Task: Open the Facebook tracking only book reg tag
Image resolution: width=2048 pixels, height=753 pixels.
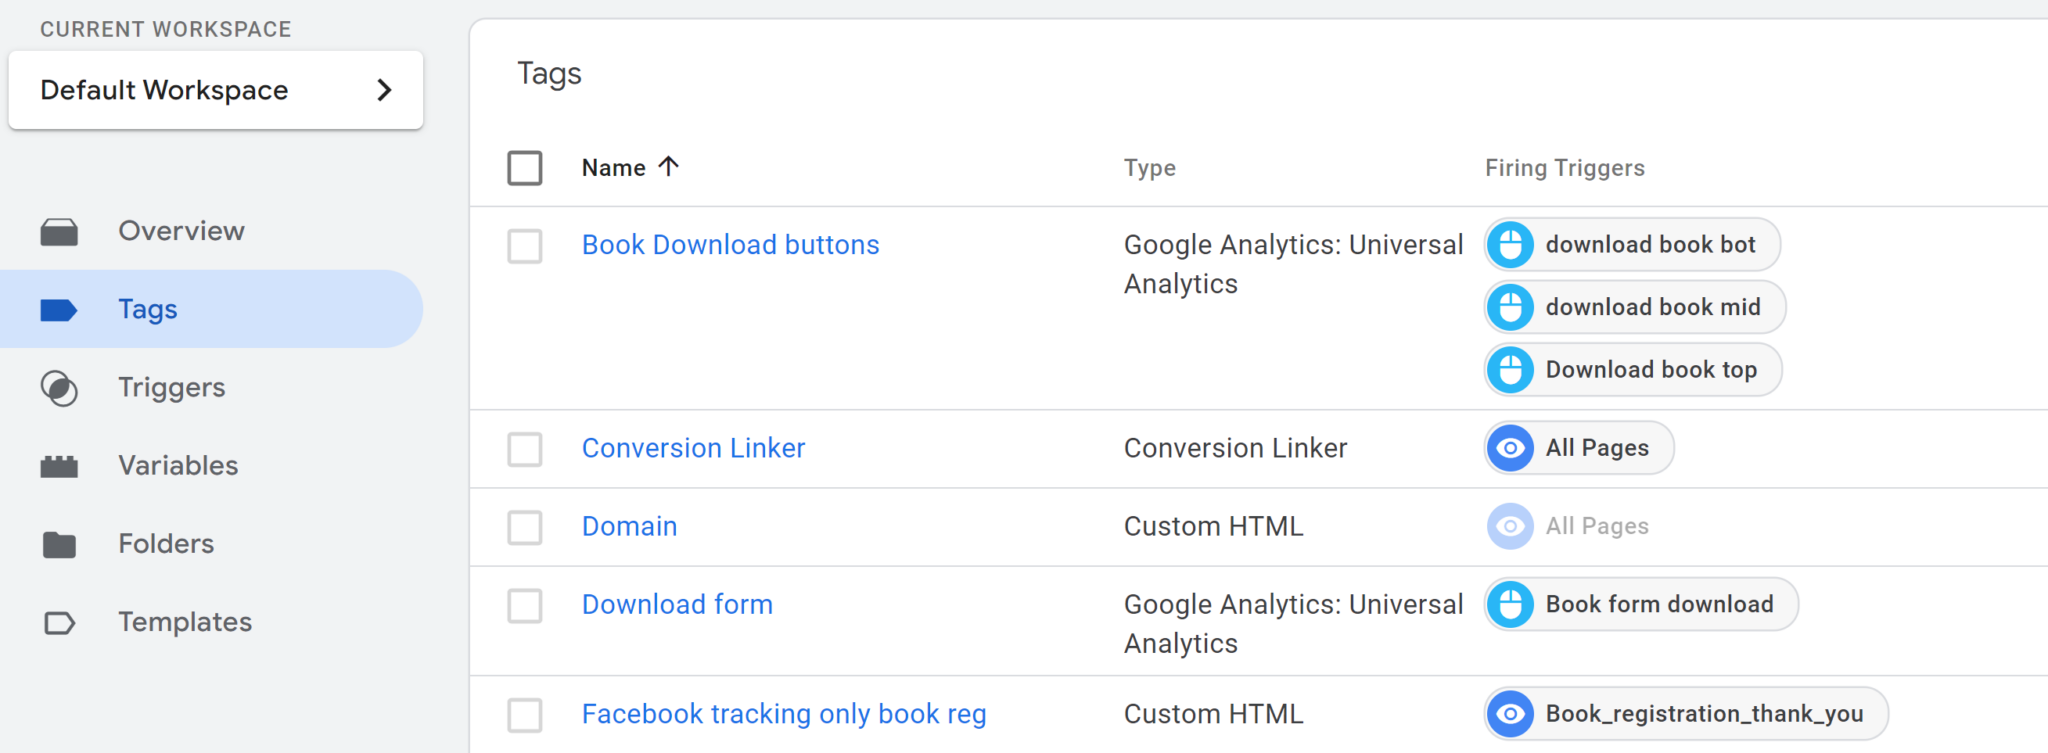Action: (x=784, y=714)
